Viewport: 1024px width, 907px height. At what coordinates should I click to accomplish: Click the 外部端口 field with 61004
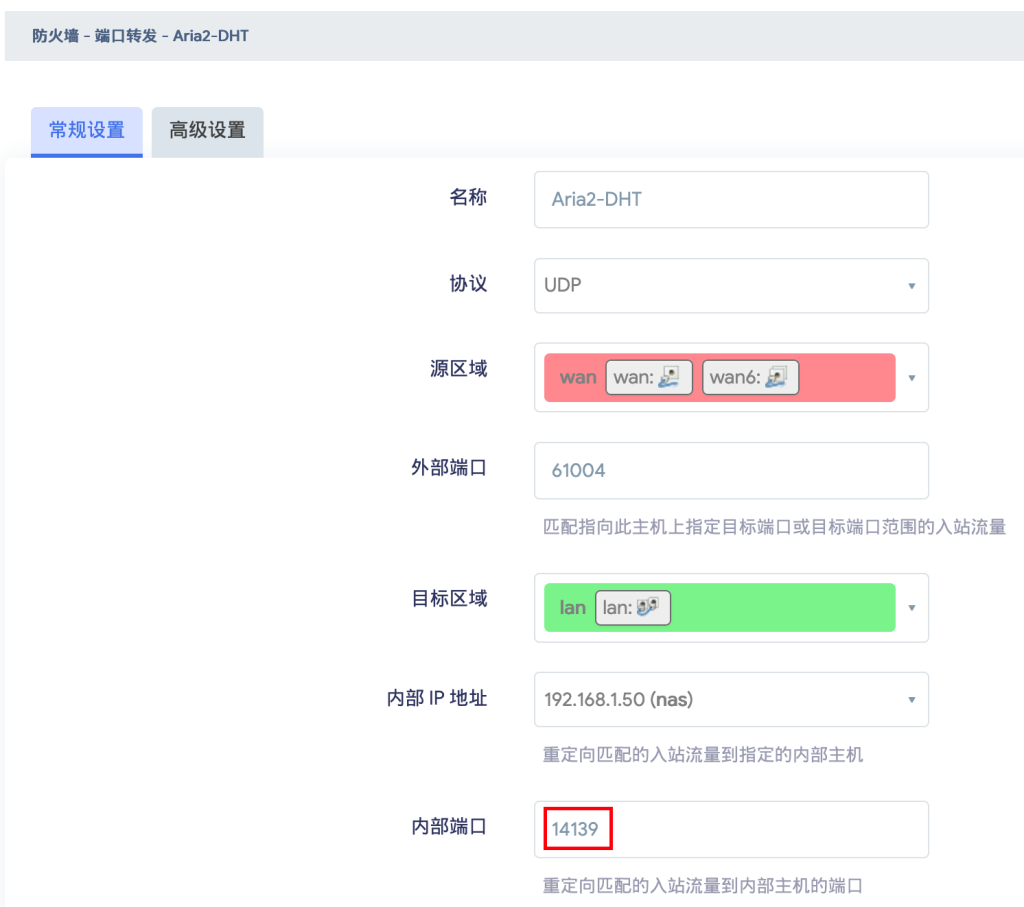(x=730, y=470)
